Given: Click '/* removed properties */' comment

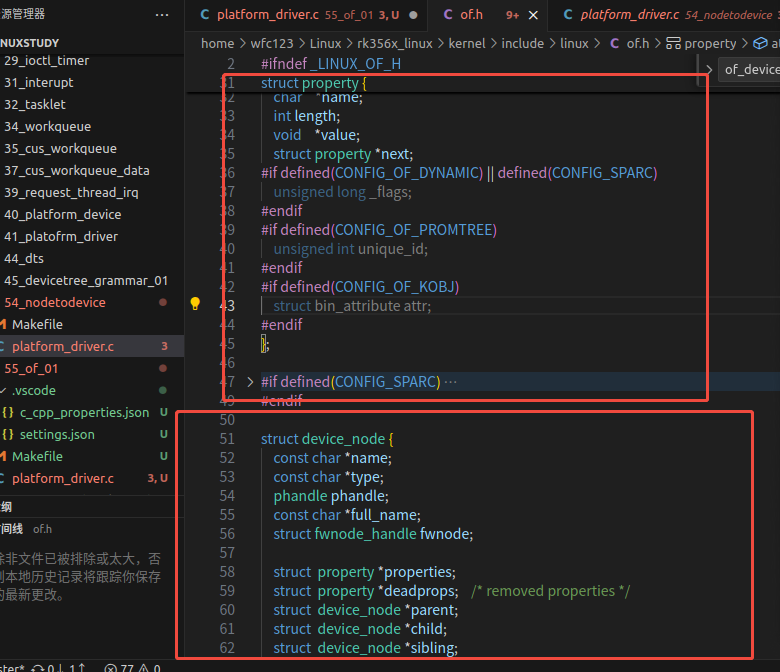Looking at the screenshot, I should coord(551,591).
